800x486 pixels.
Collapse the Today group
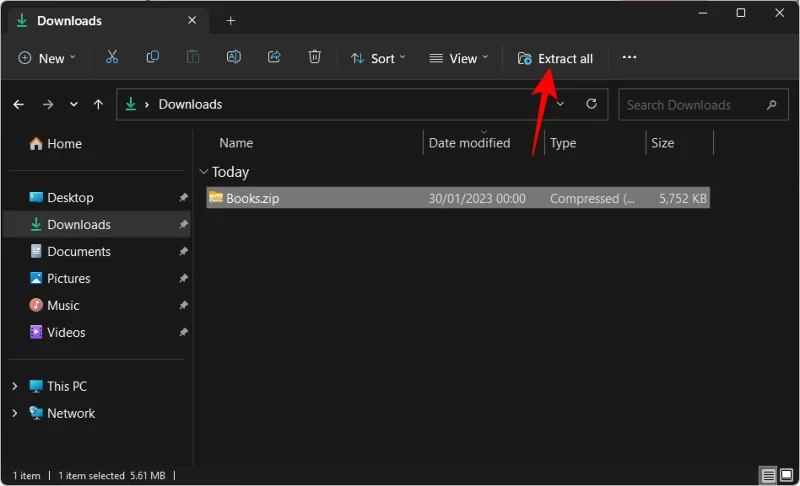(x=204, y=172)
